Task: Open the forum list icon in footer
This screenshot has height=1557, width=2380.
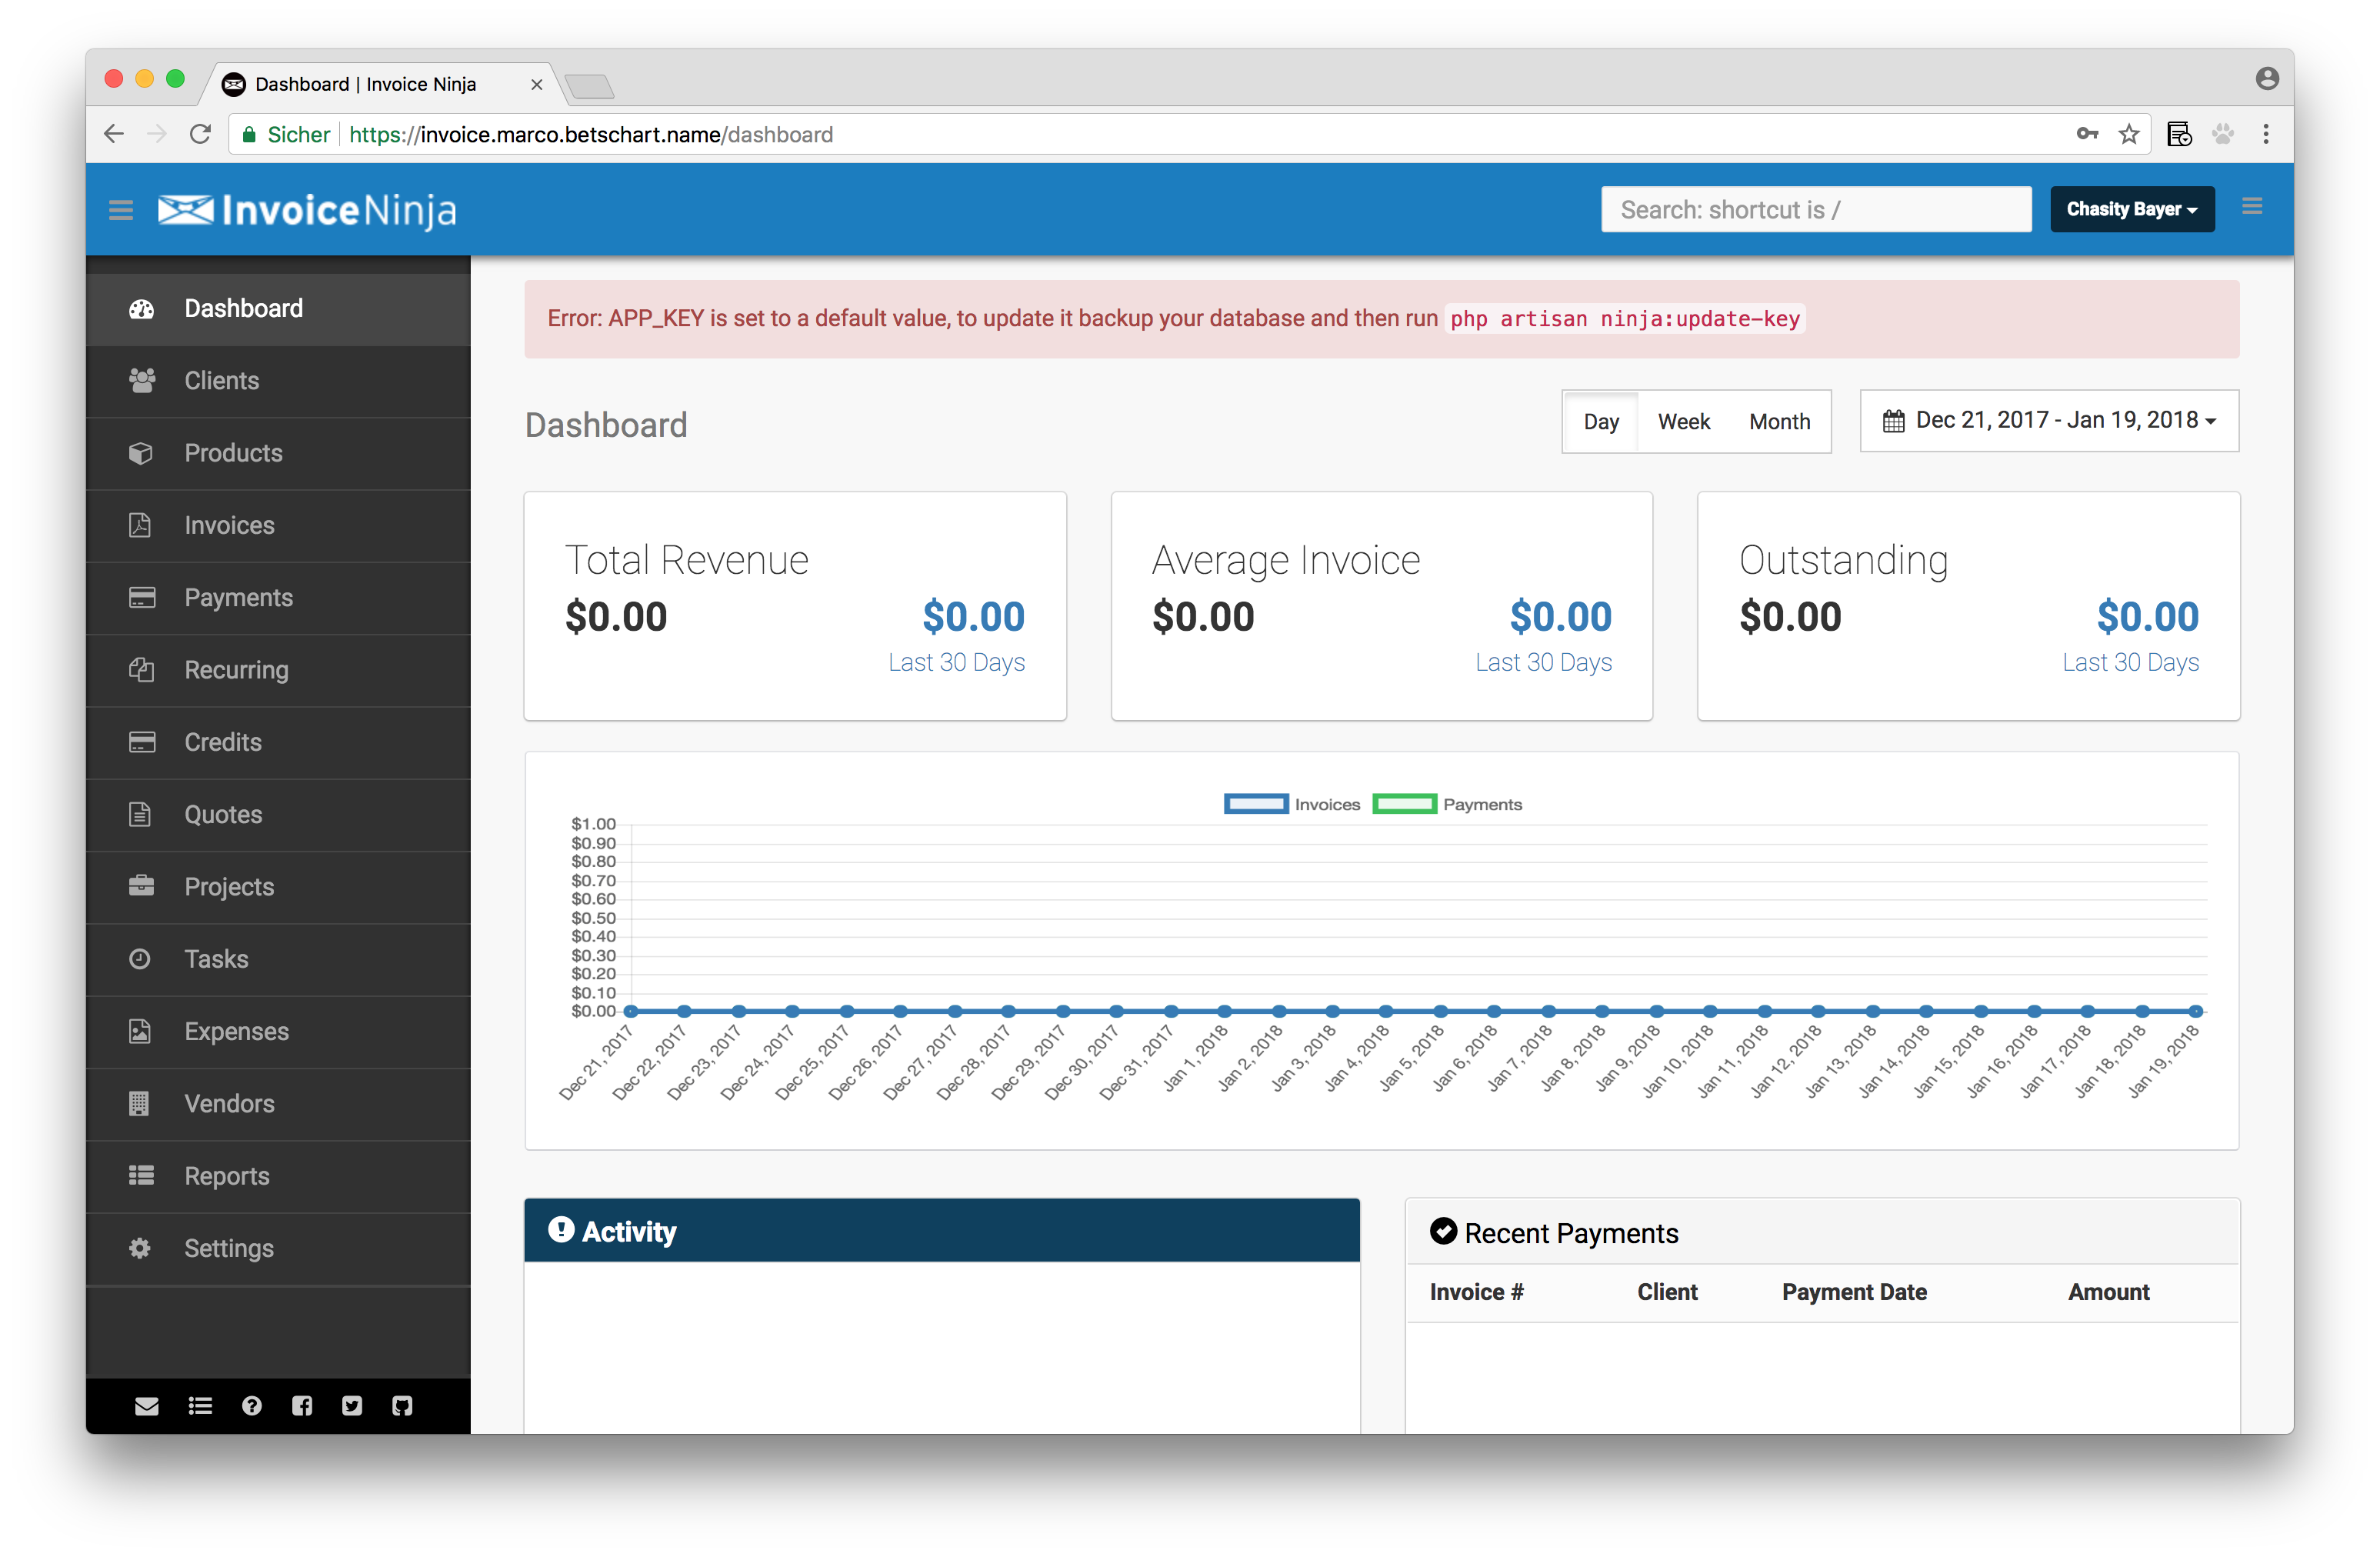Action: coord(200,1406)
